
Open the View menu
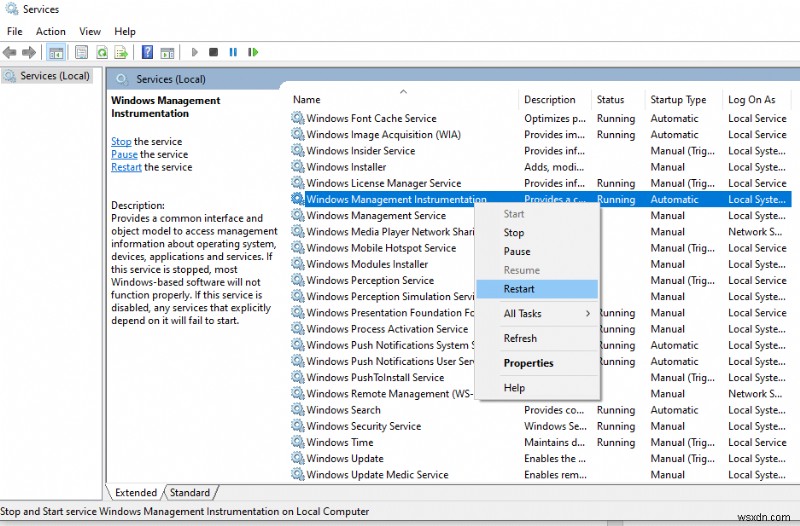[x=90, y=32]
